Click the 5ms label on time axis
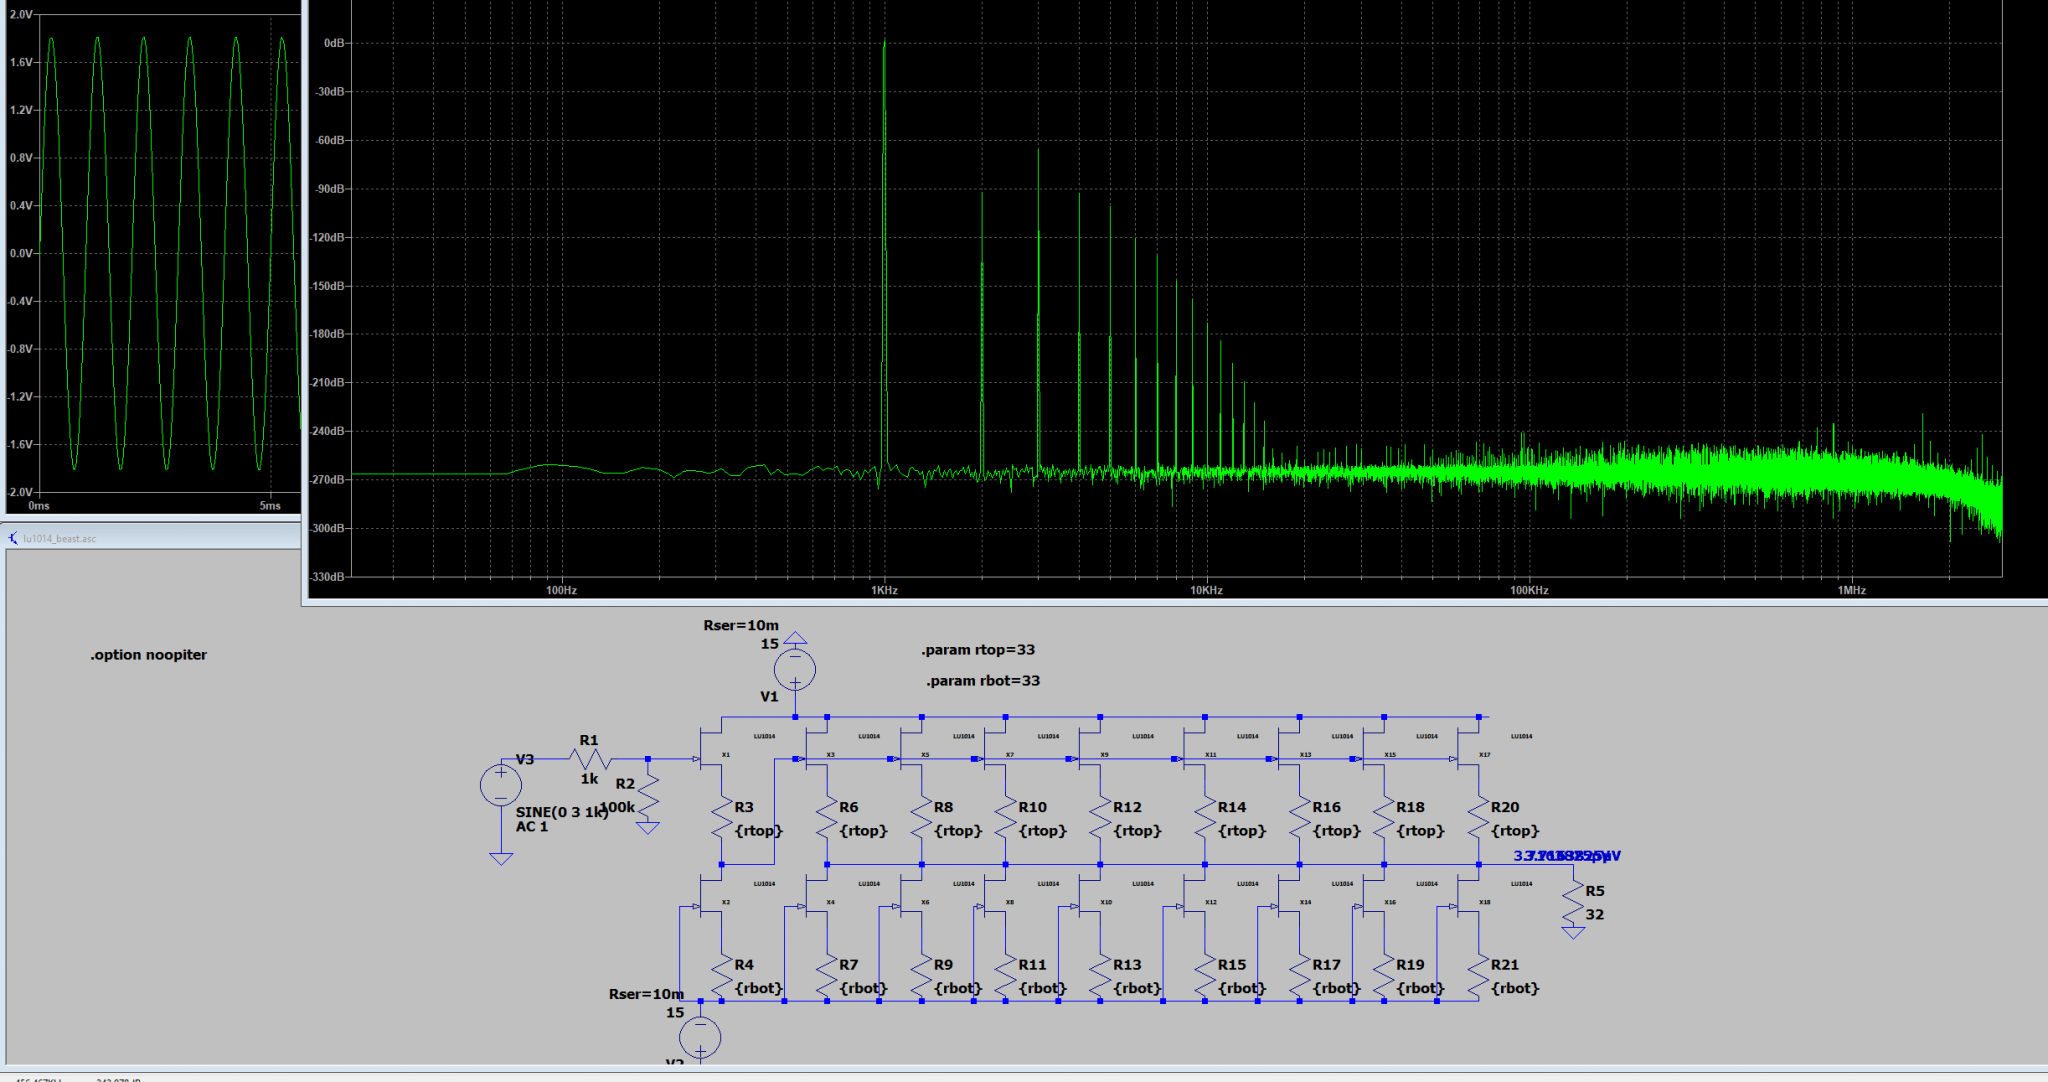This screenshot has height=1082, width=2048. point(270,506)
